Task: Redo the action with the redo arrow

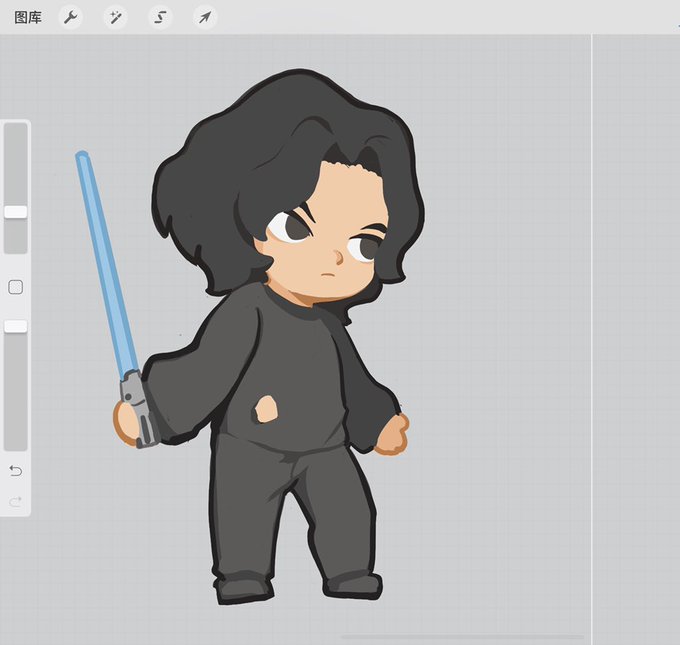Action: pos(16,502)
